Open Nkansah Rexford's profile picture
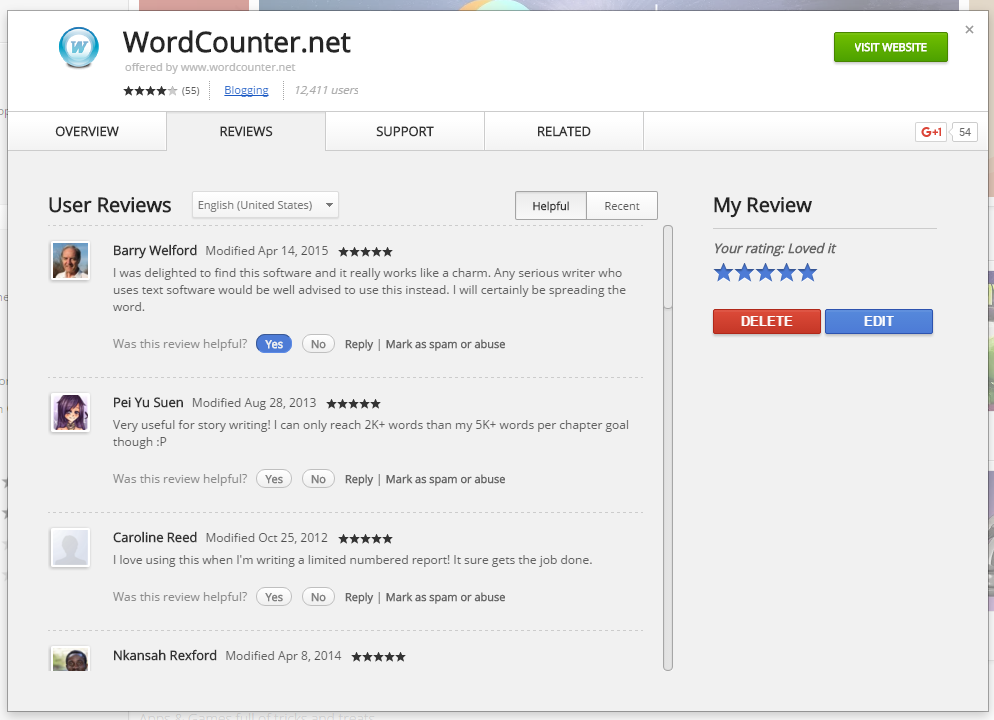 point(70,659)
